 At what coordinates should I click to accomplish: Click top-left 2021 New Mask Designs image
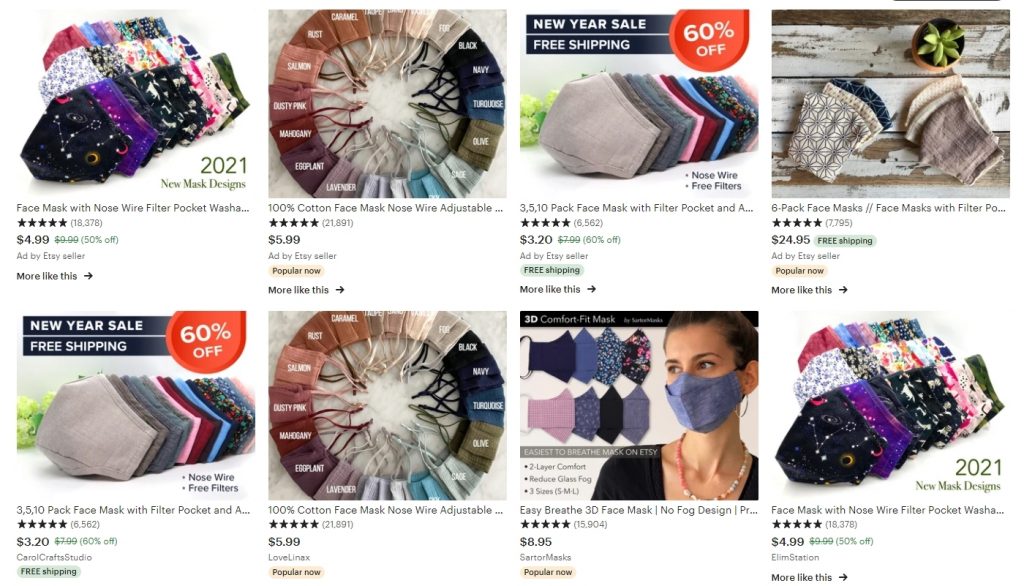(x=136, y=103)
